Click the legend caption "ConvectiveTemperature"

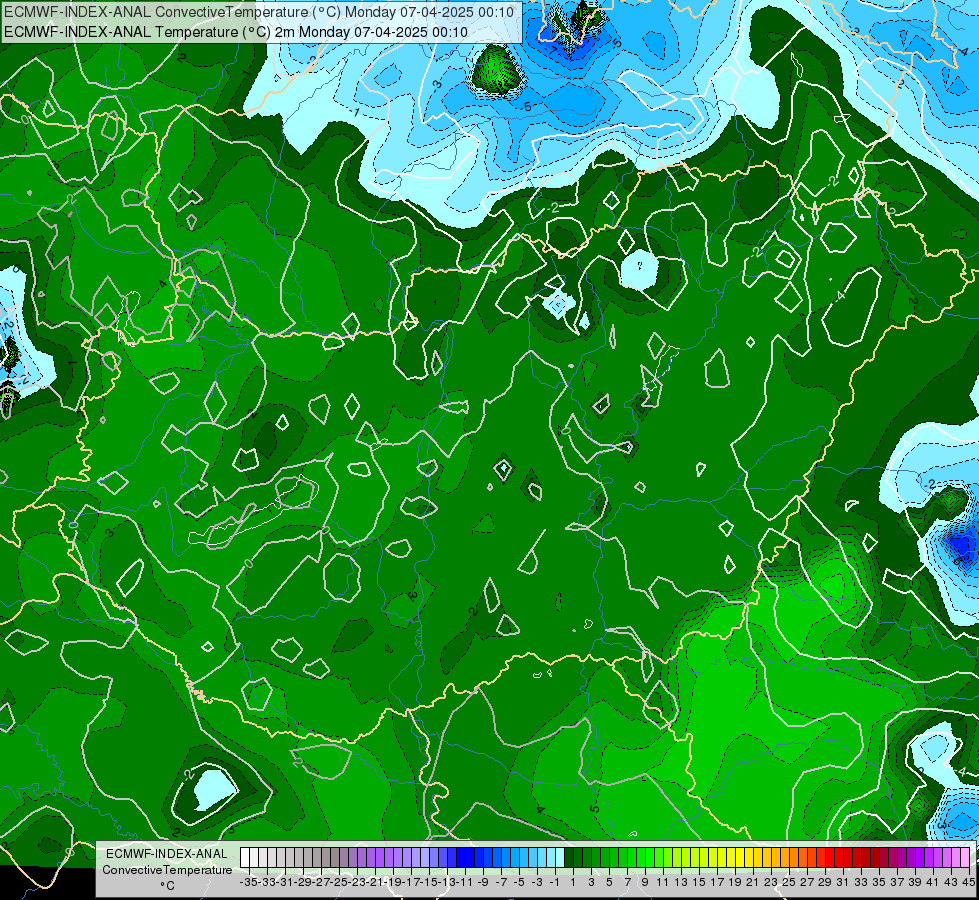point(167,870)
